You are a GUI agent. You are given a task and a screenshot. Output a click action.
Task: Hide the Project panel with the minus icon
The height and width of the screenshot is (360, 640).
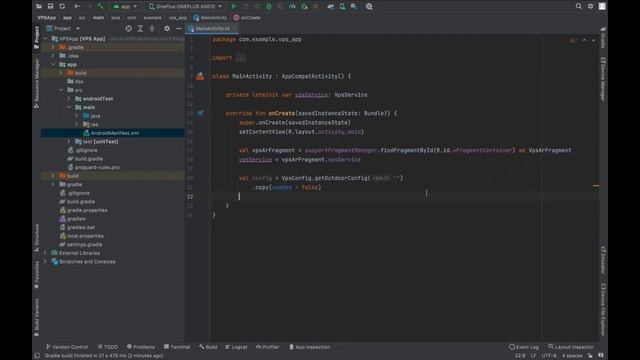[x=178, y=28]
